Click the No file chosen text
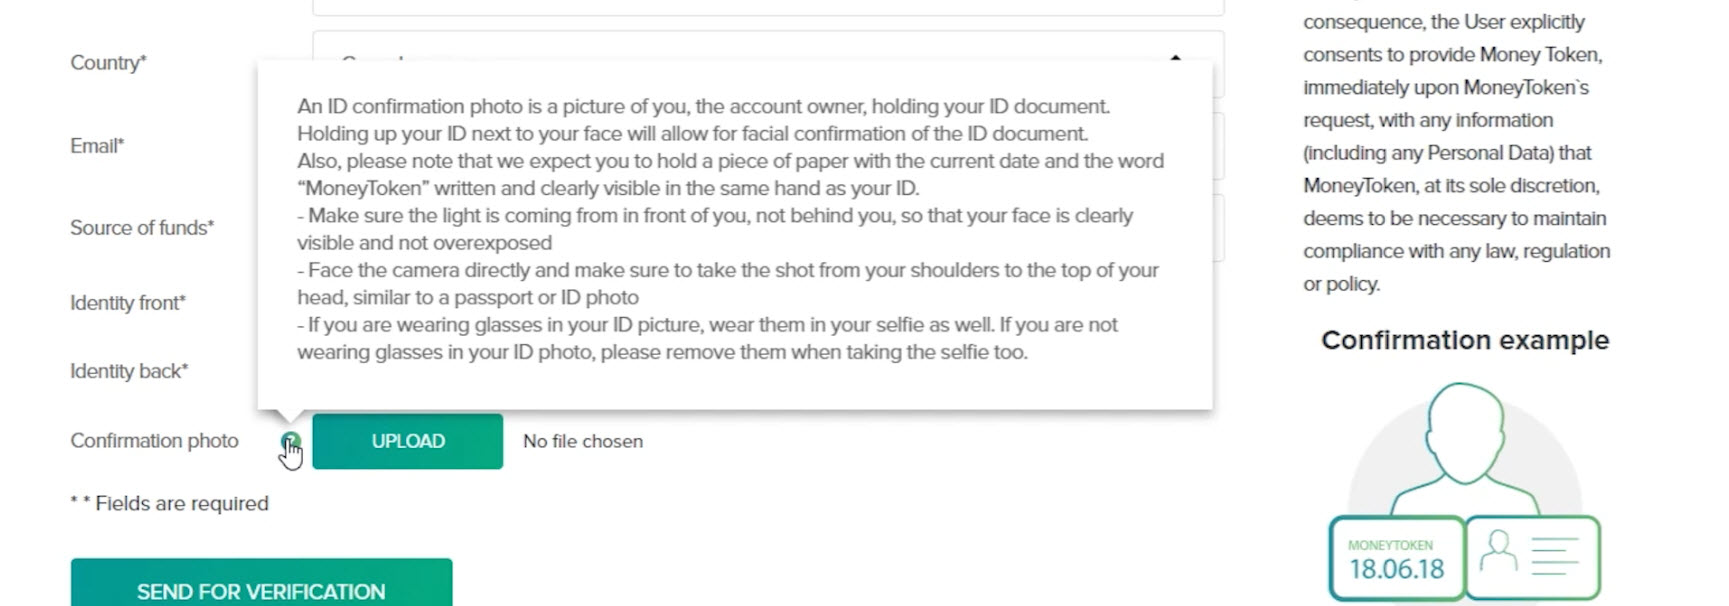Screen dimensions: 1729x606 [583, 441]
